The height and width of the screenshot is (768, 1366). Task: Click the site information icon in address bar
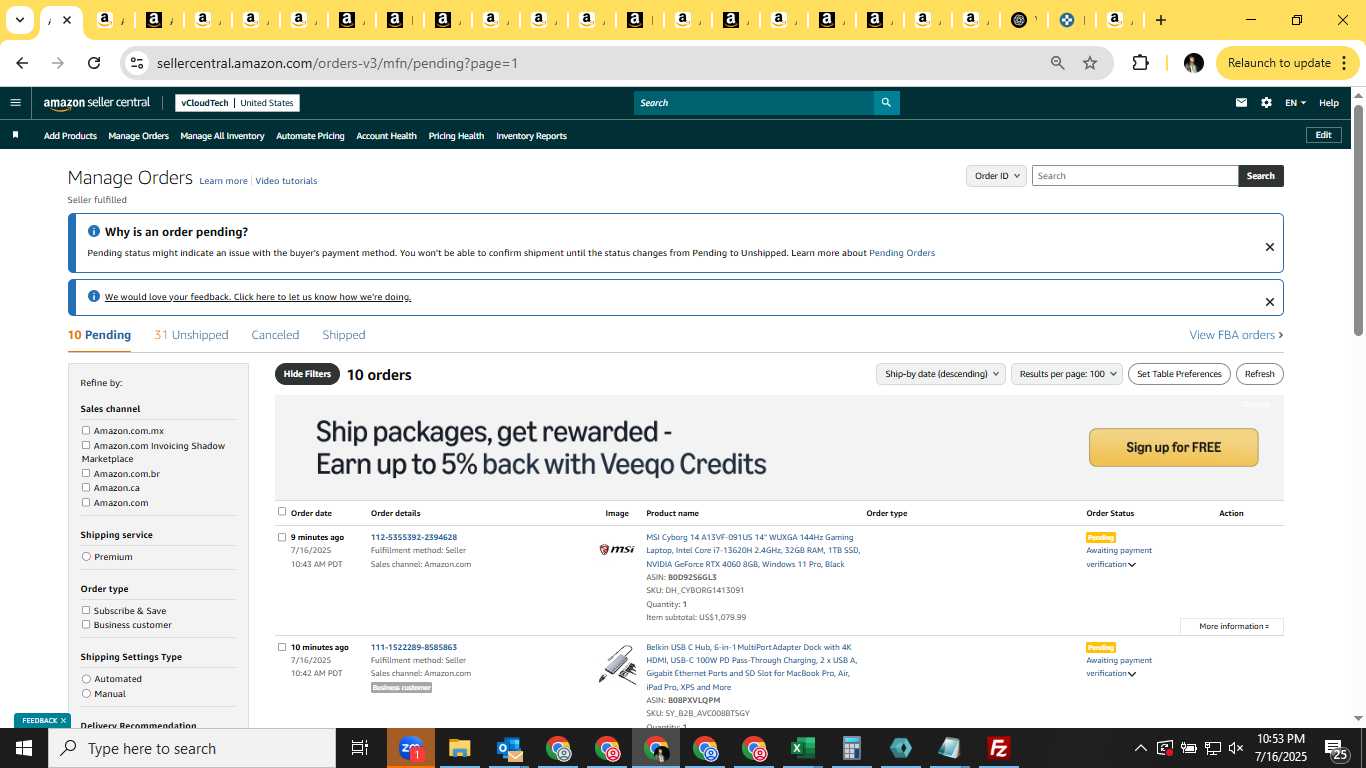tap(137, 63)
